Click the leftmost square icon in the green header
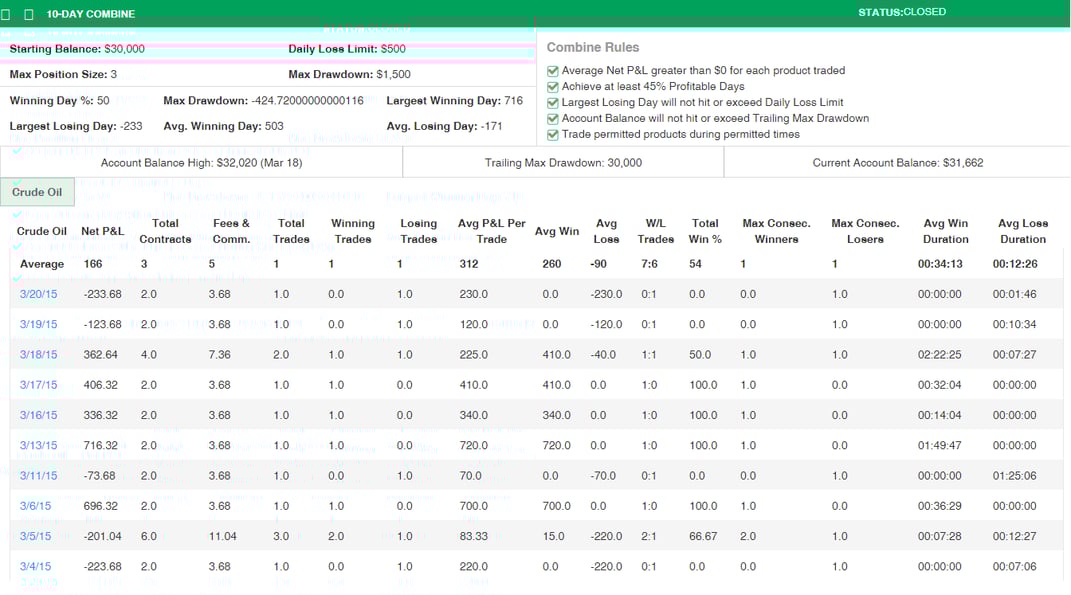Screen dimensions: 1071x595 (6, 15)
